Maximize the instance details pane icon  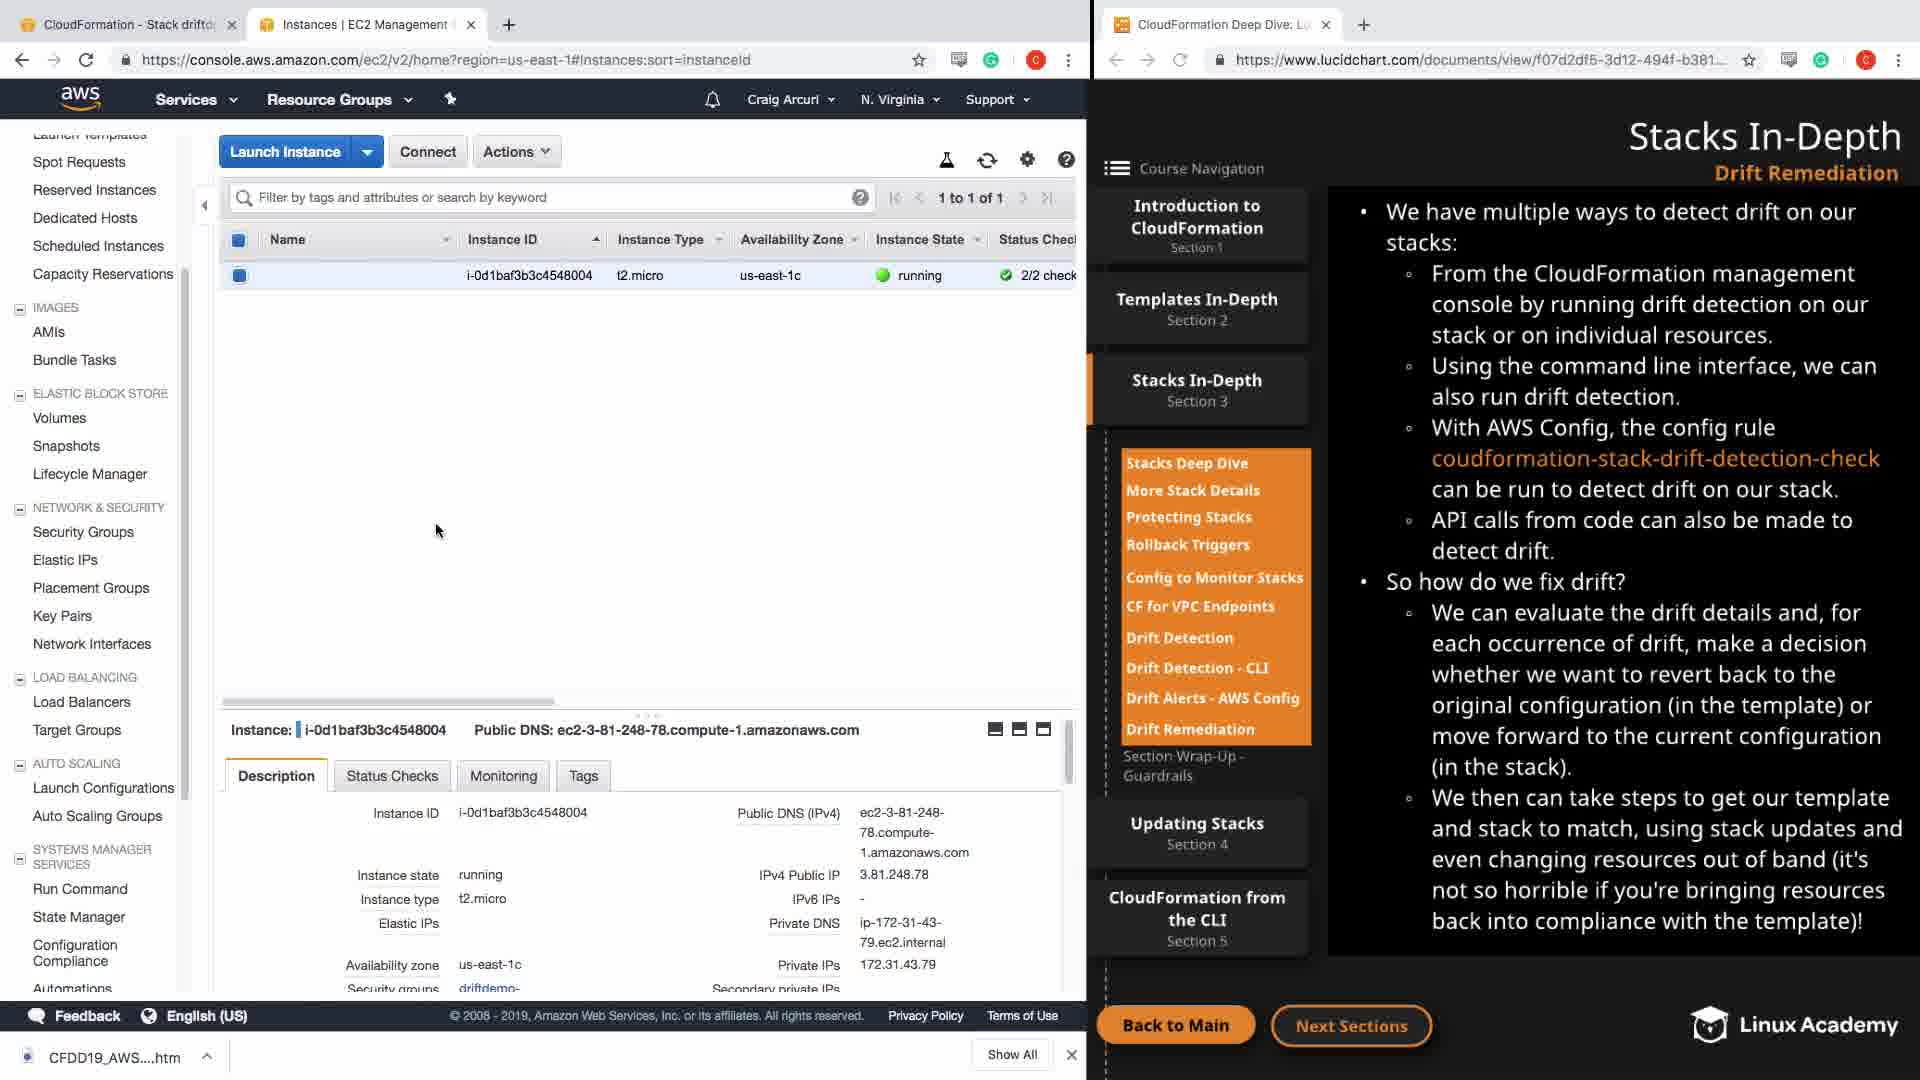coord(1043,729)
